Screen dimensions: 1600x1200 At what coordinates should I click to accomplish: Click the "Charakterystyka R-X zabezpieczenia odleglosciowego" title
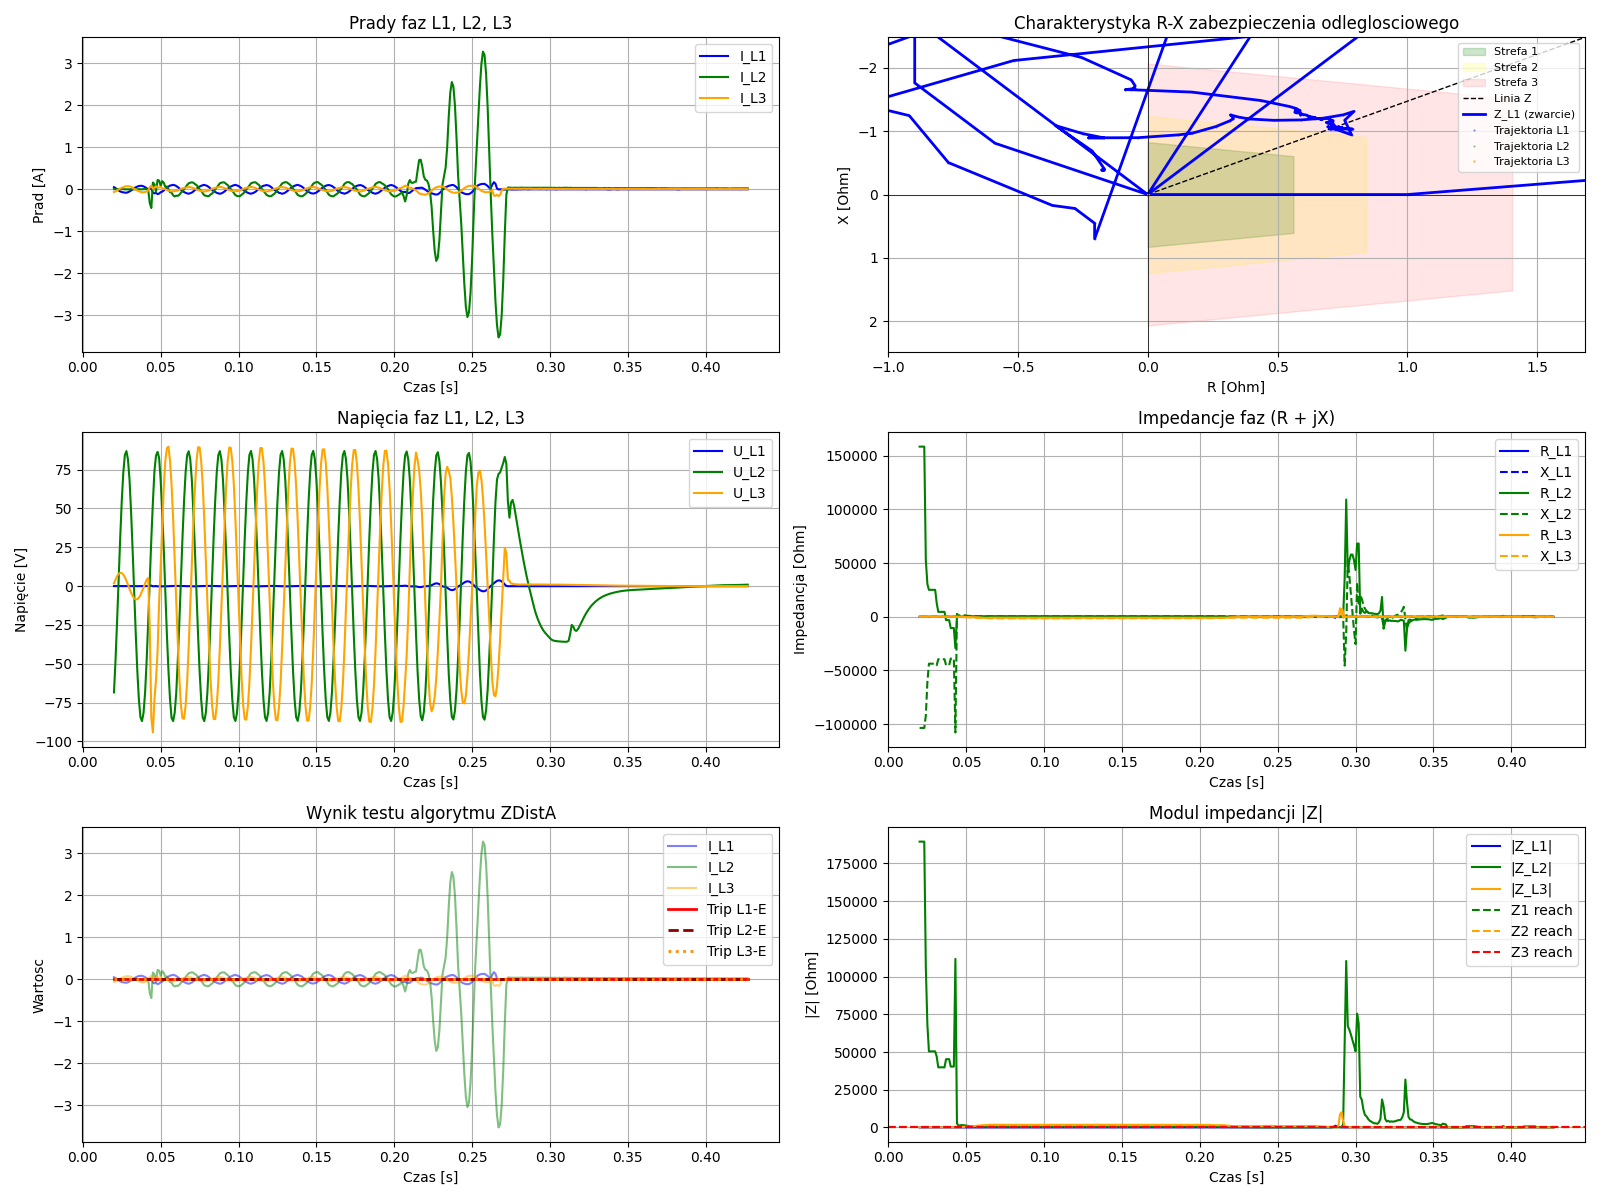click(x=1236, y=23)
